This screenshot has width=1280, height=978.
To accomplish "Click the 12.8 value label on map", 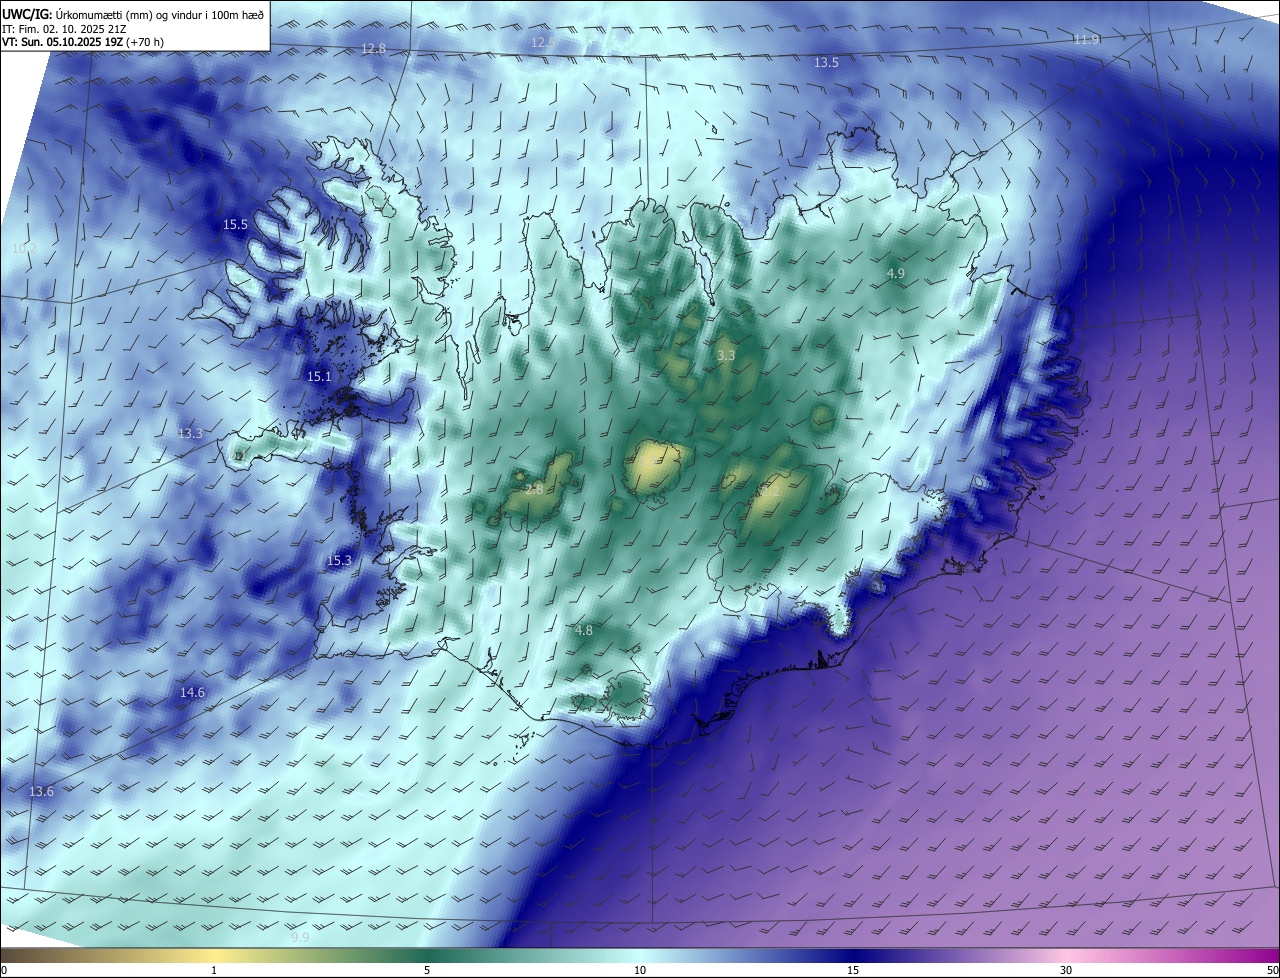I will 373,49.
